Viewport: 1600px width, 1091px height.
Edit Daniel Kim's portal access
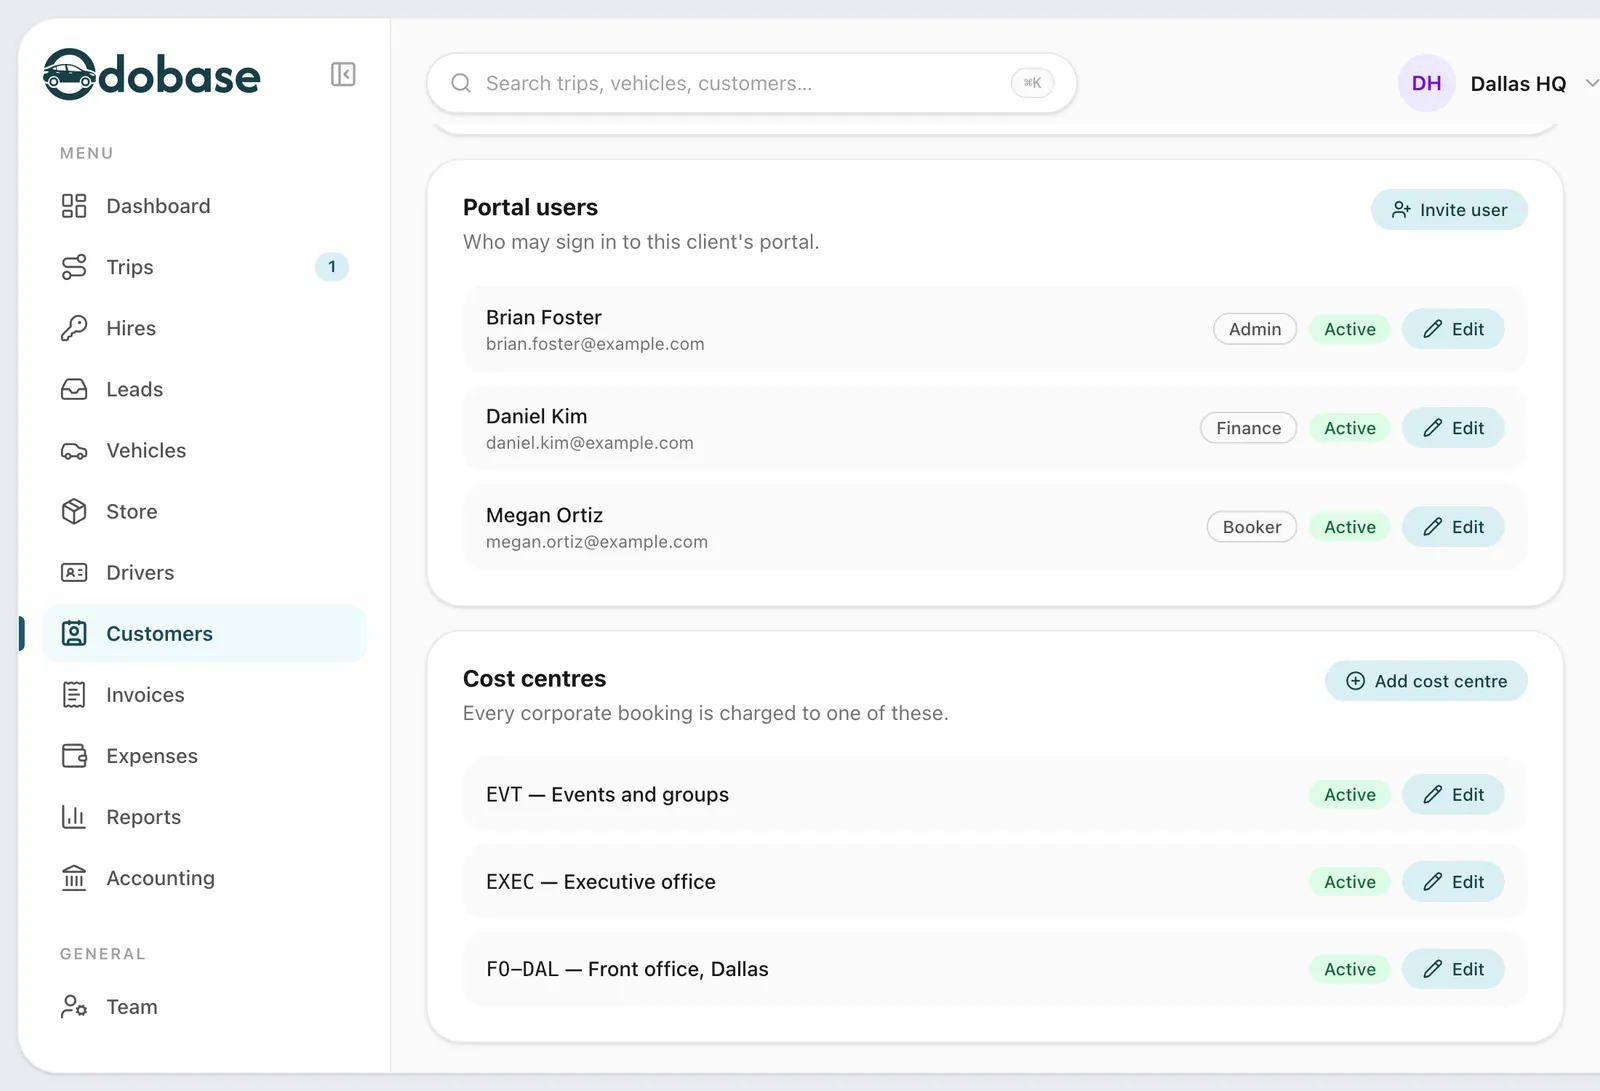[1453, 428]
